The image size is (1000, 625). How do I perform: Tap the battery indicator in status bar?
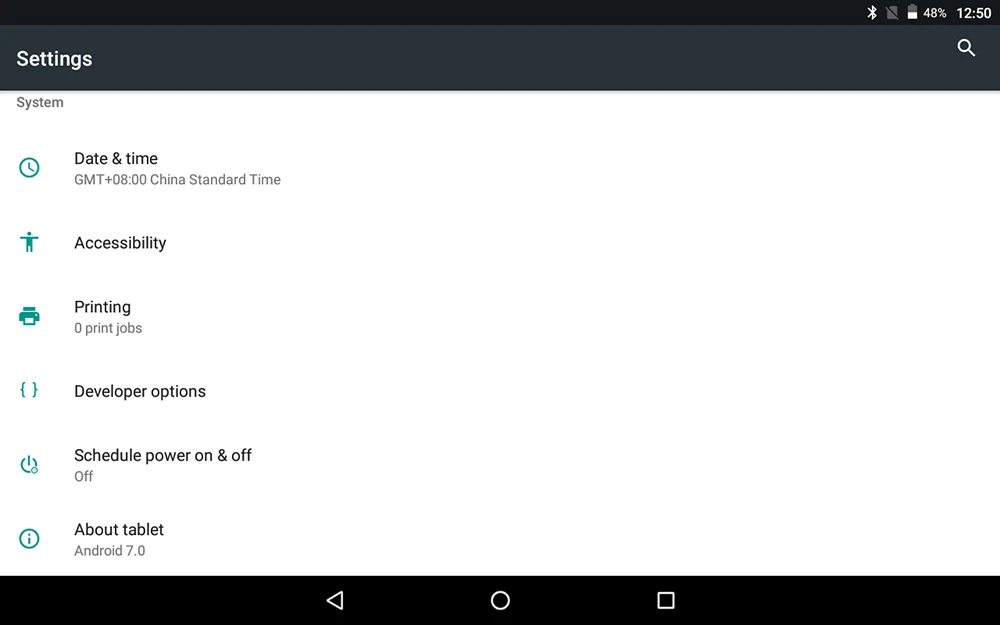[x=912, y=13]
